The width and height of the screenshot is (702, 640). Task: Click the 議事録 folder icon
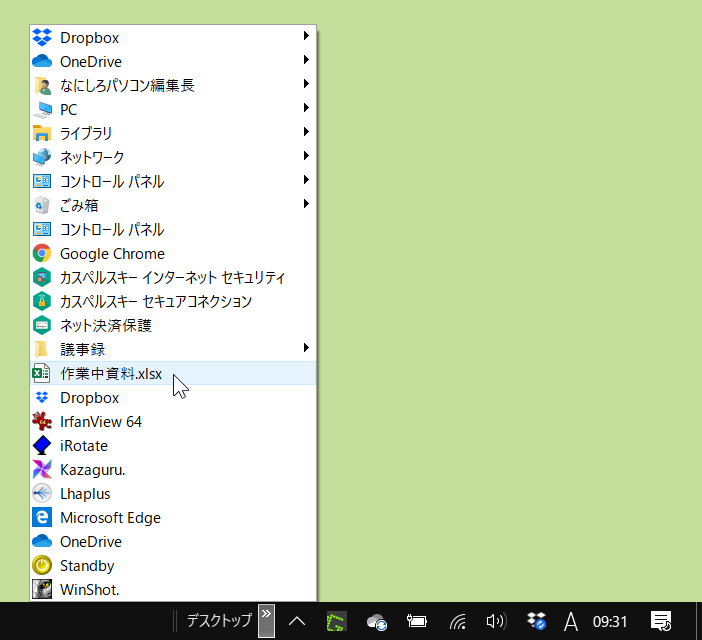[x=42, y=350]
